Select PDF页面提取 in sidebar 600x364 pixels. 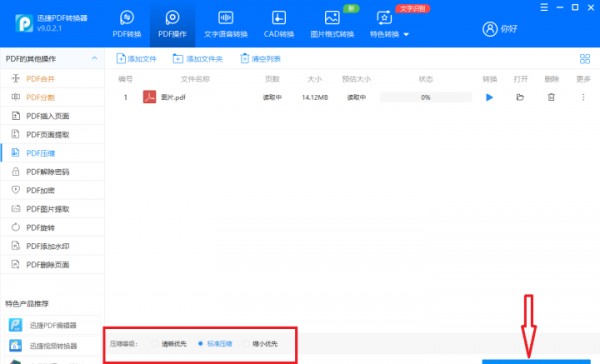click(52, 134)
